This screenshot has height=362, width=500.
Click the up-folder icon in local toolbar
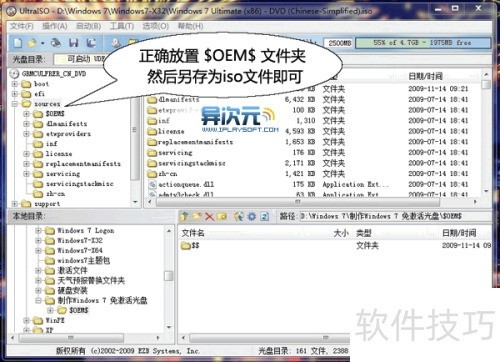184,217
